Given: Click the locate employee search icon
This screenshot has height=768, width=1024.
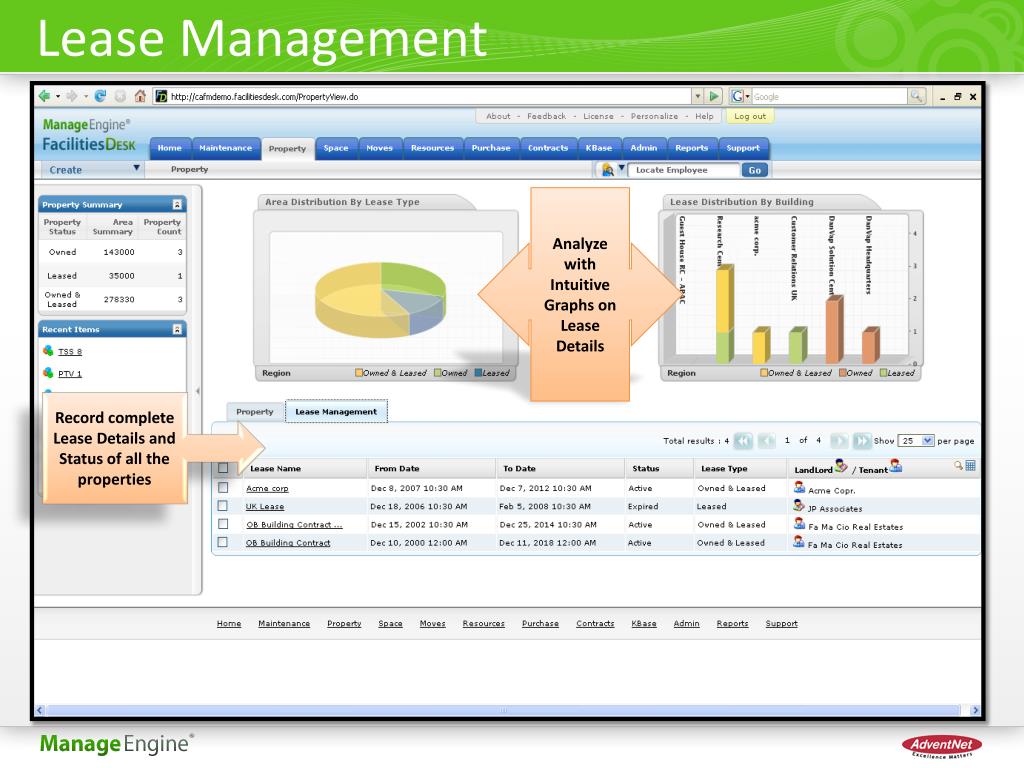Looking at the screenshot, I should tap(607, 170).
